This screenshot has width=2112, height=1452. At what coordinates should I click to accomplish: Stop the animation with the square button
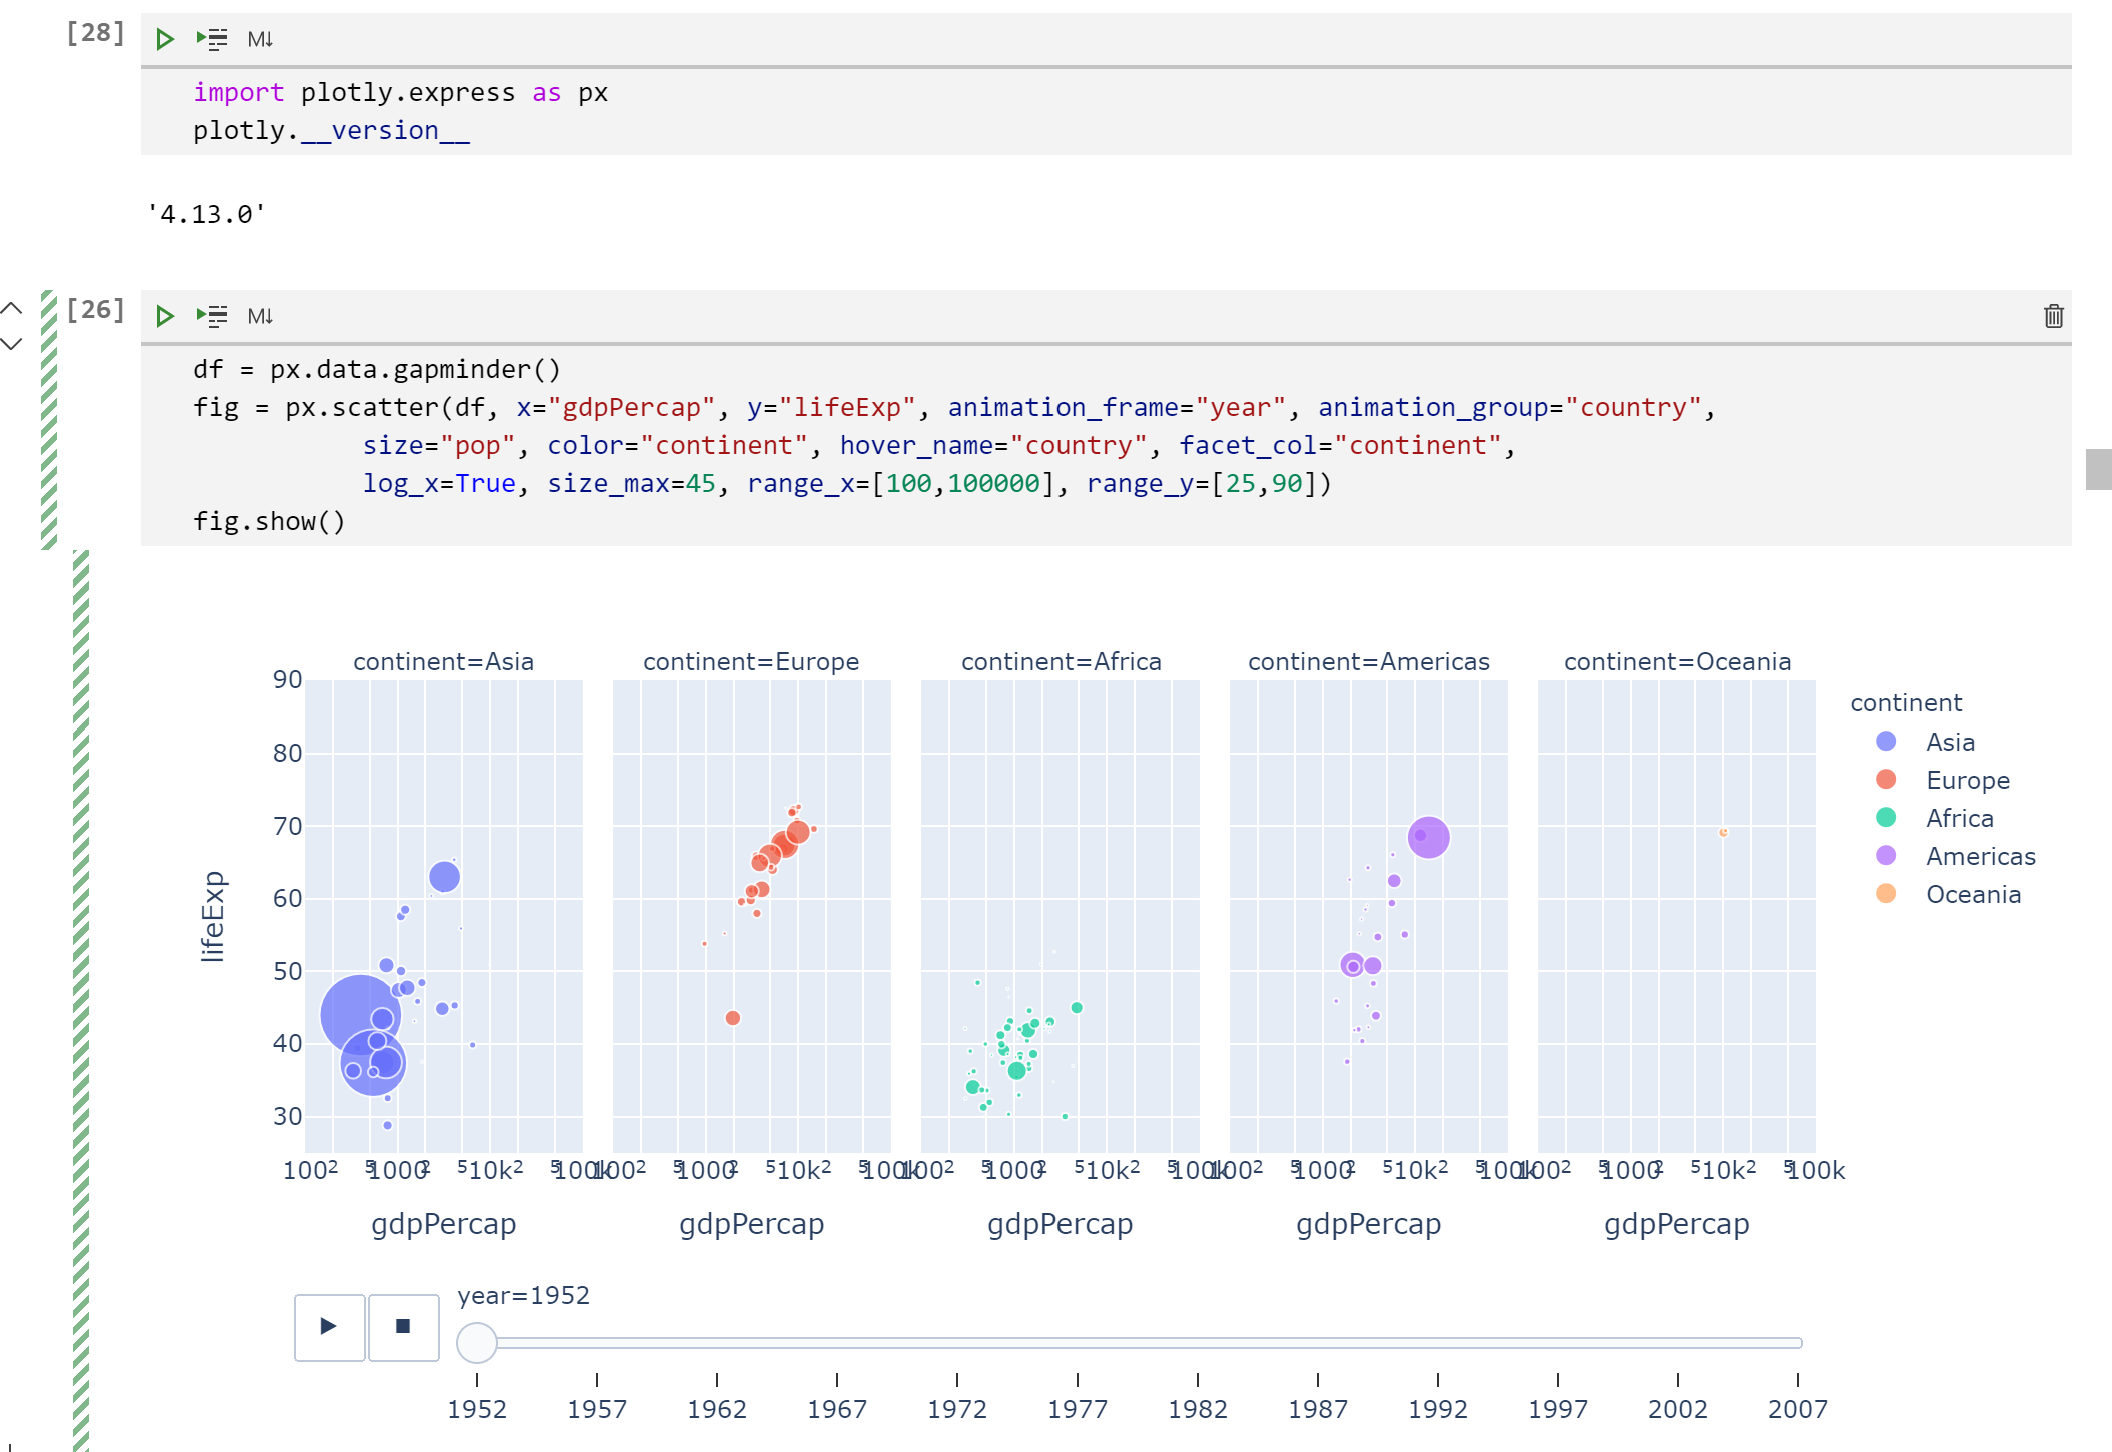pyautogui.click(x=403, y=1327)
